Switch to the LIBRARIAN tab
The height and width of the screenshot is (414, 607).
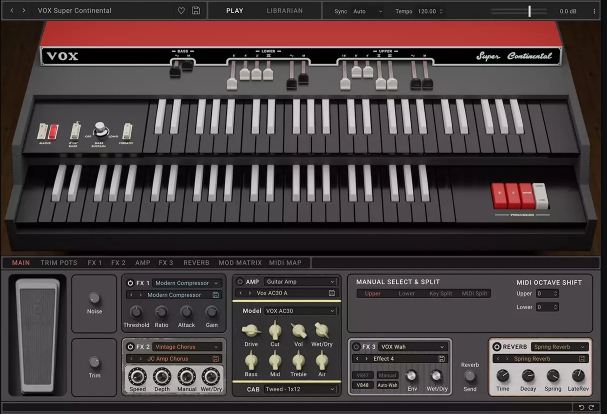point(285,11)
